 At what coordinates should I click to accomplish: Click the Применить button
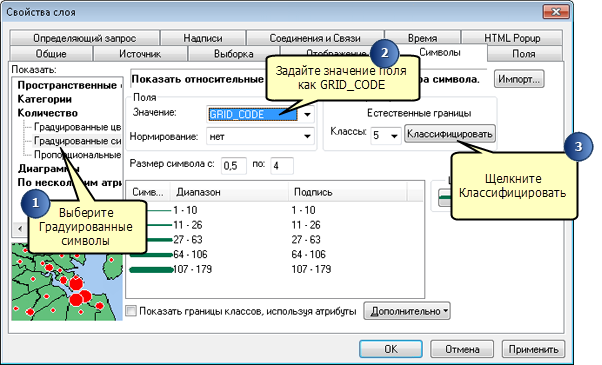[x=533, y=349]
